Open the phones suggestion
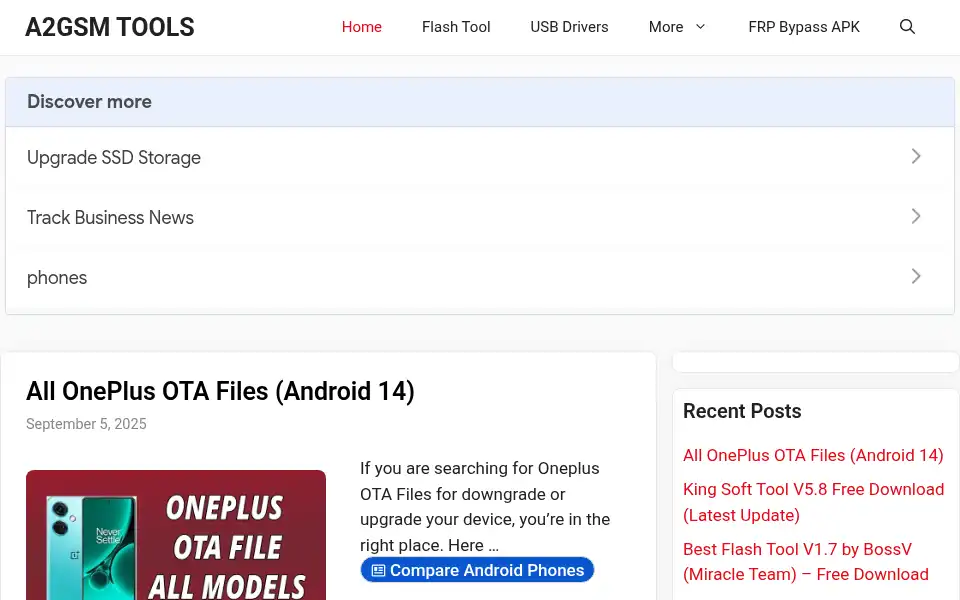Image resolution: width=960 pixels, height=600 pixels. tap(480, 277)
